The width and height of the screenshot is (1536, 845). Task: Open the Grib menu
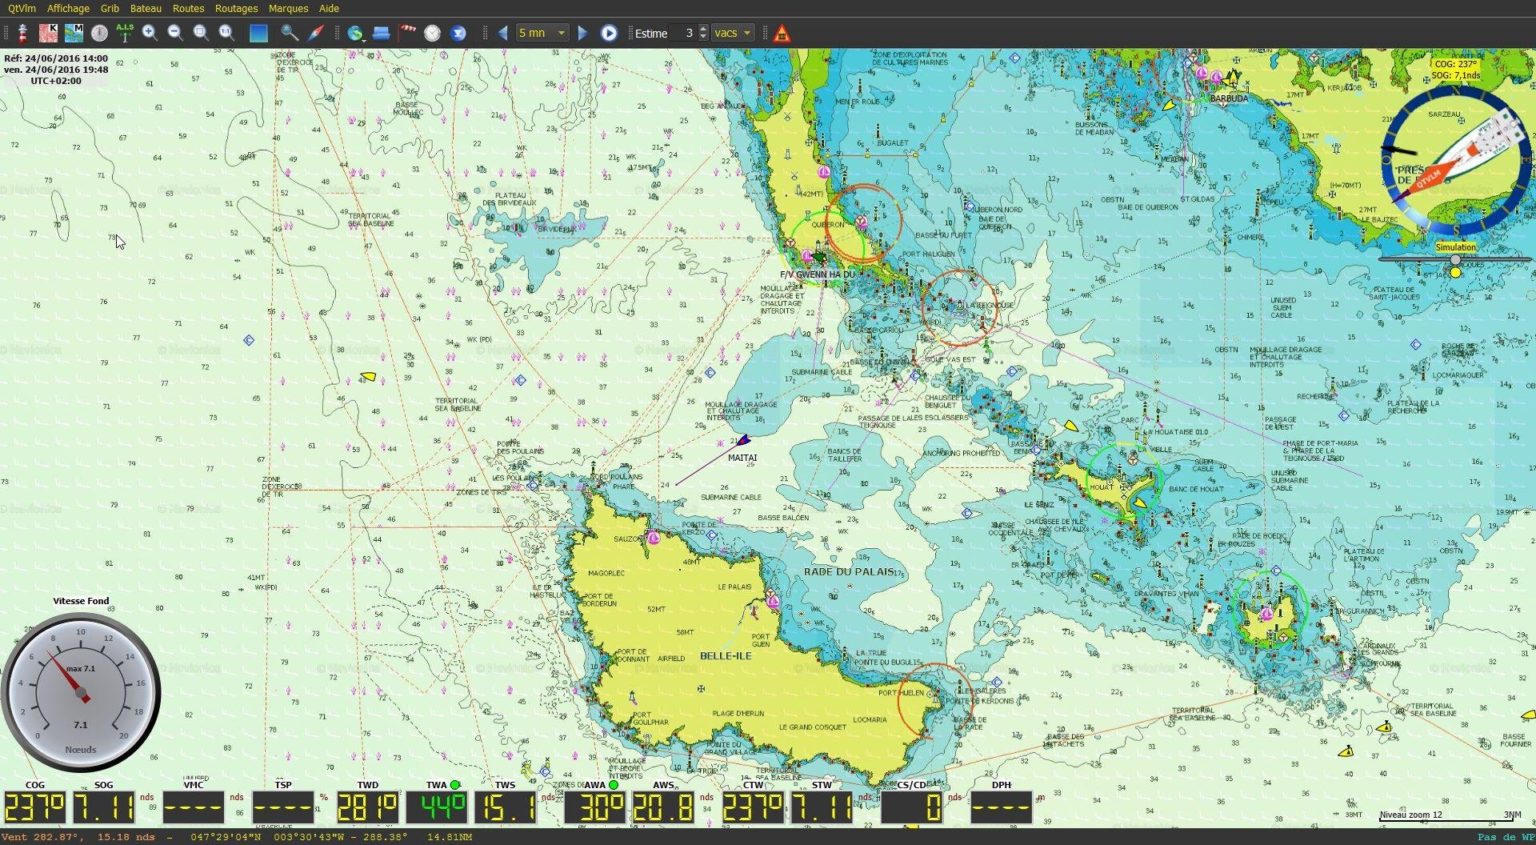click(x=109, y=8)
